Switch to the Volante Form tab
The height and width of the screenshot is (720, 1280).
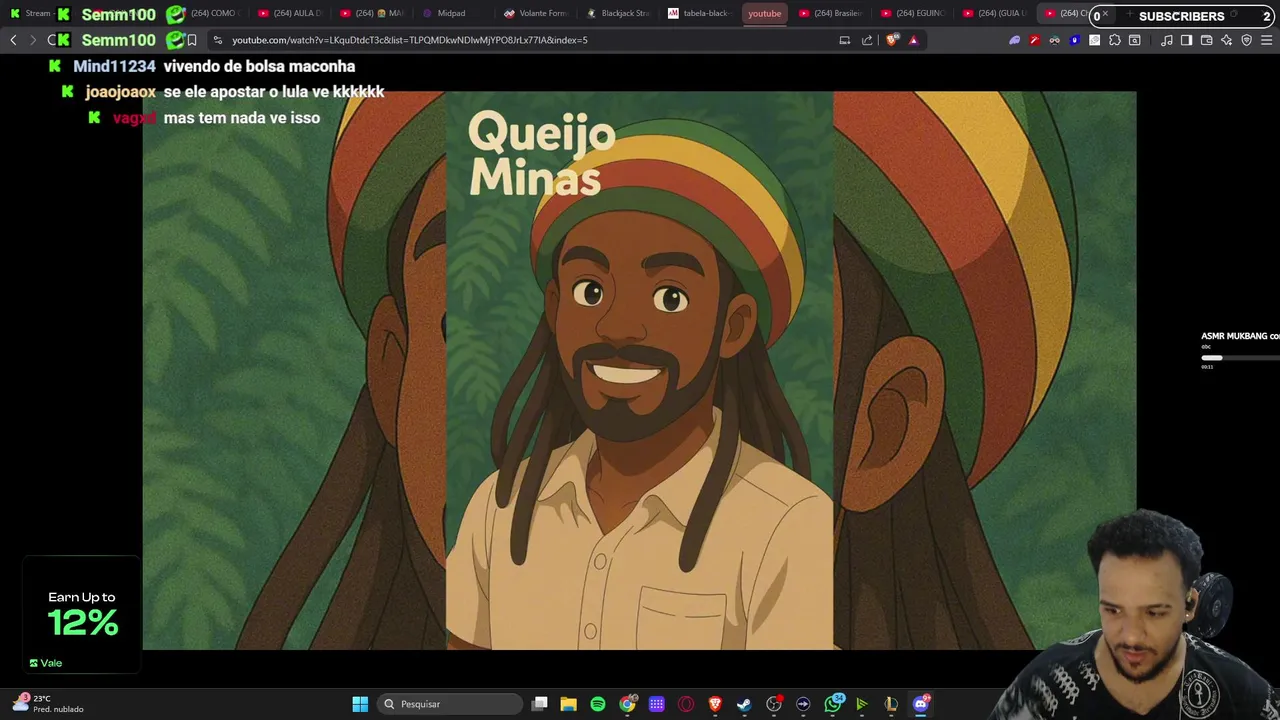536,13
